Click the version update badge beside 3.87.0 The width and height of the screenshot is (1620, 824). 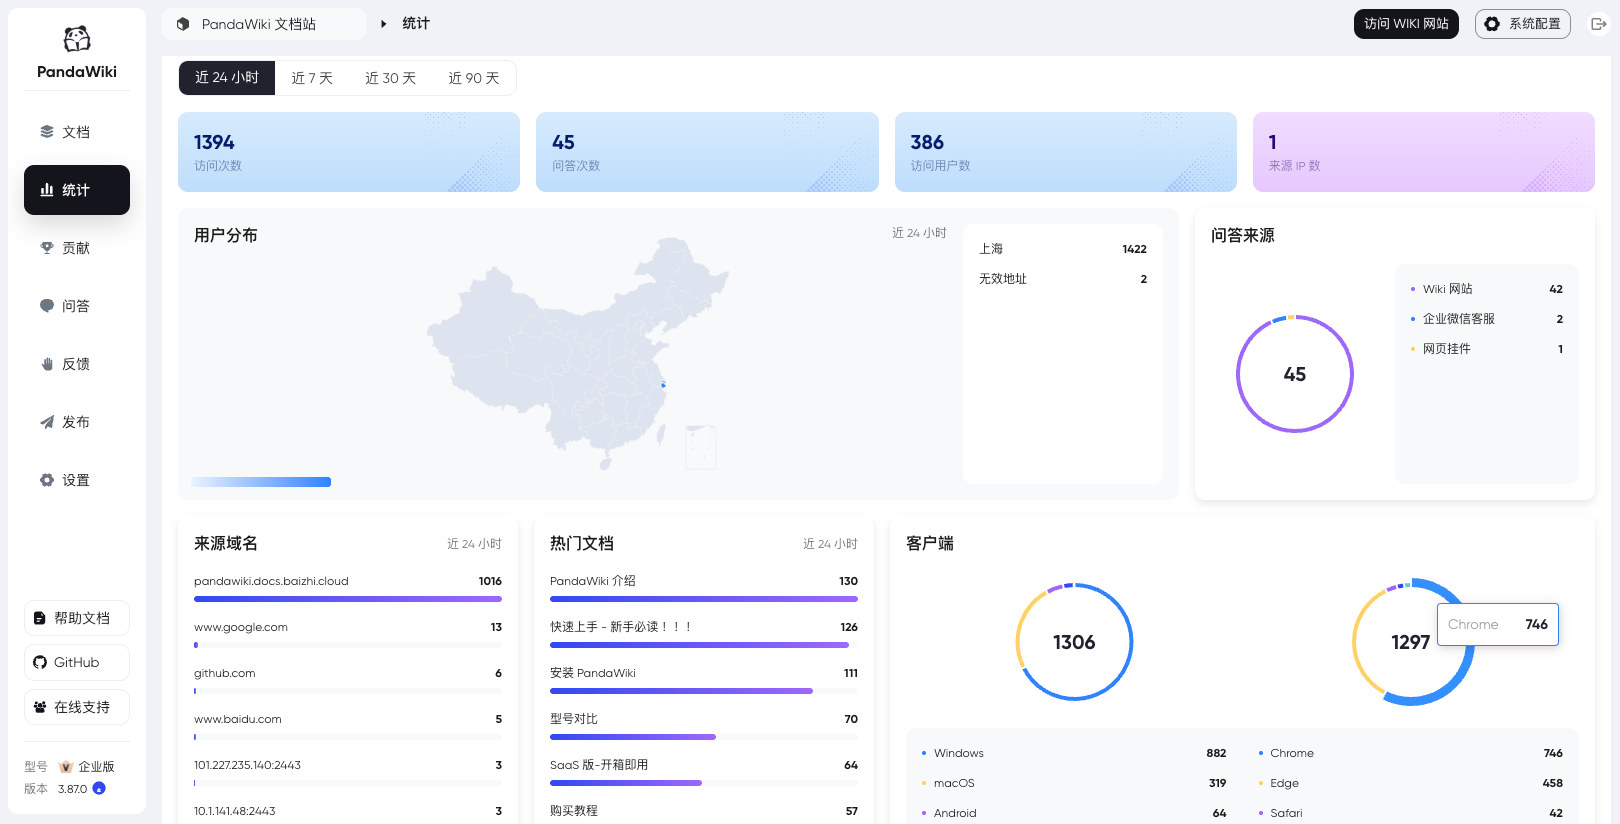click(99, 788)
